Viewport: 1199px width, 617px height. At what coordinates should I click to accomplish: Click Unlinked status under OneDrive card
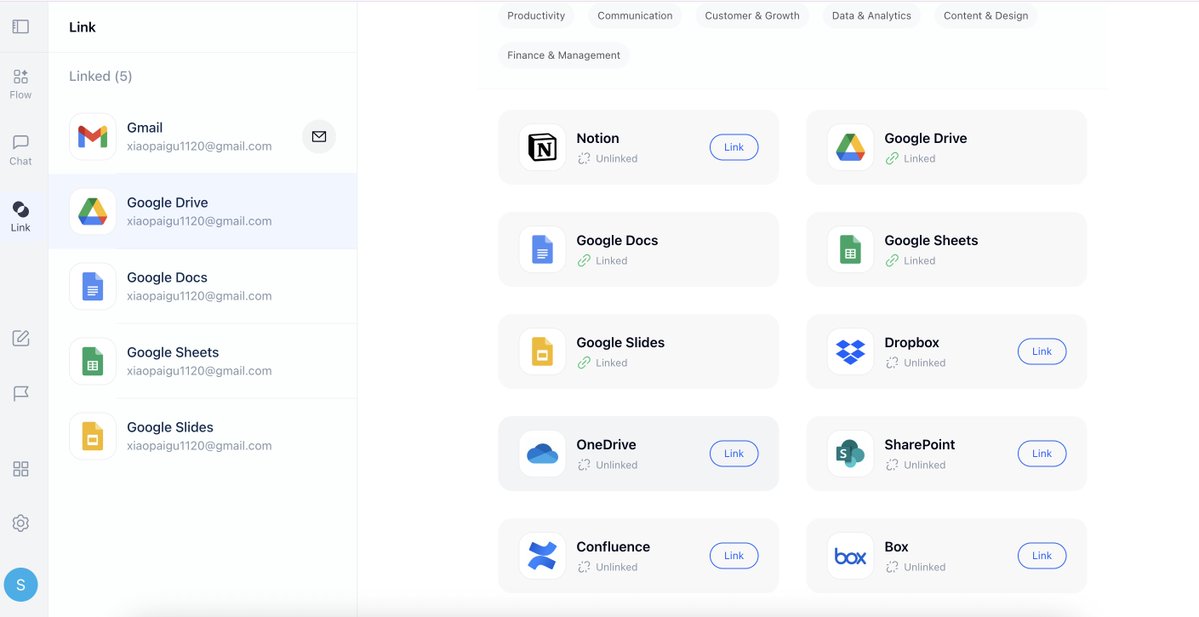tap(607, 465)
